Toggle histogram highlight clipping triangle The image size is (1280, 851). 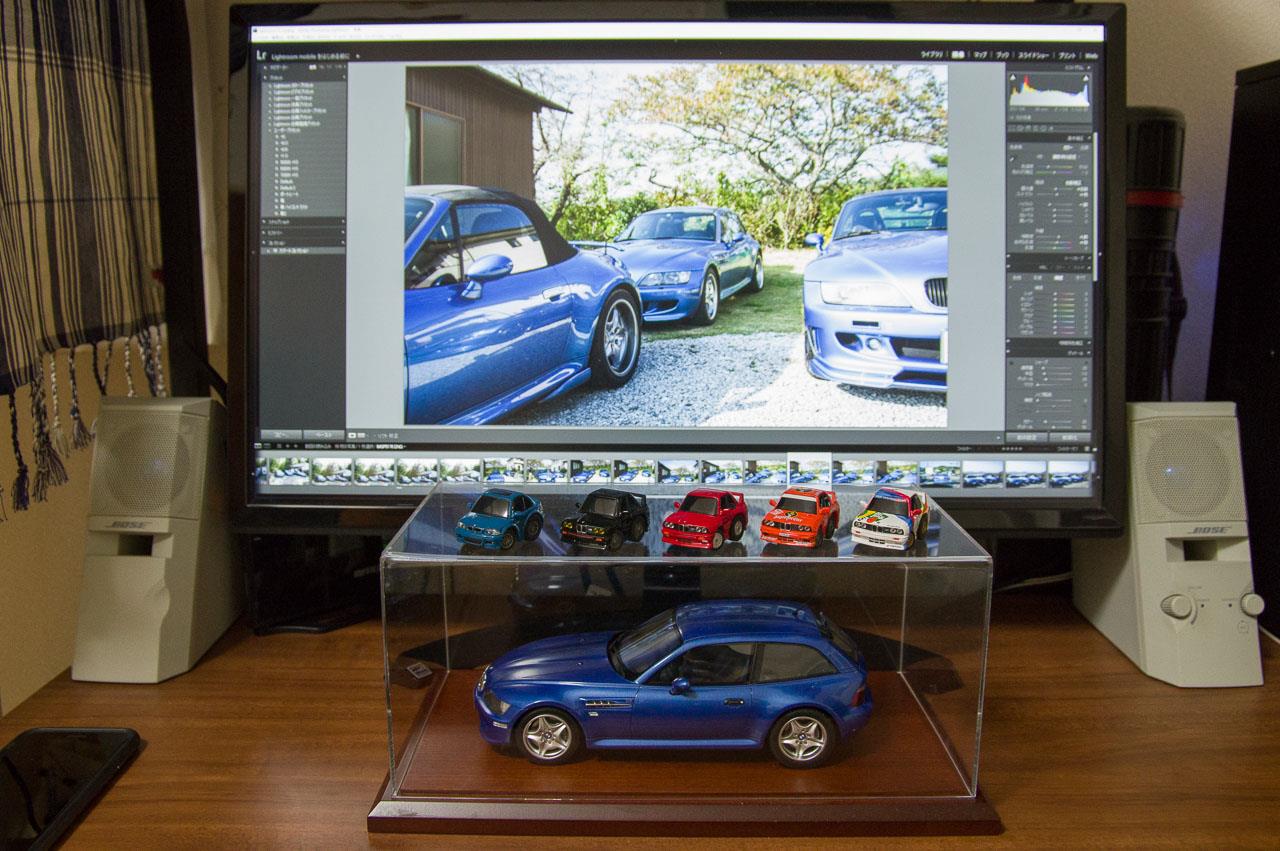(1086, 78)
